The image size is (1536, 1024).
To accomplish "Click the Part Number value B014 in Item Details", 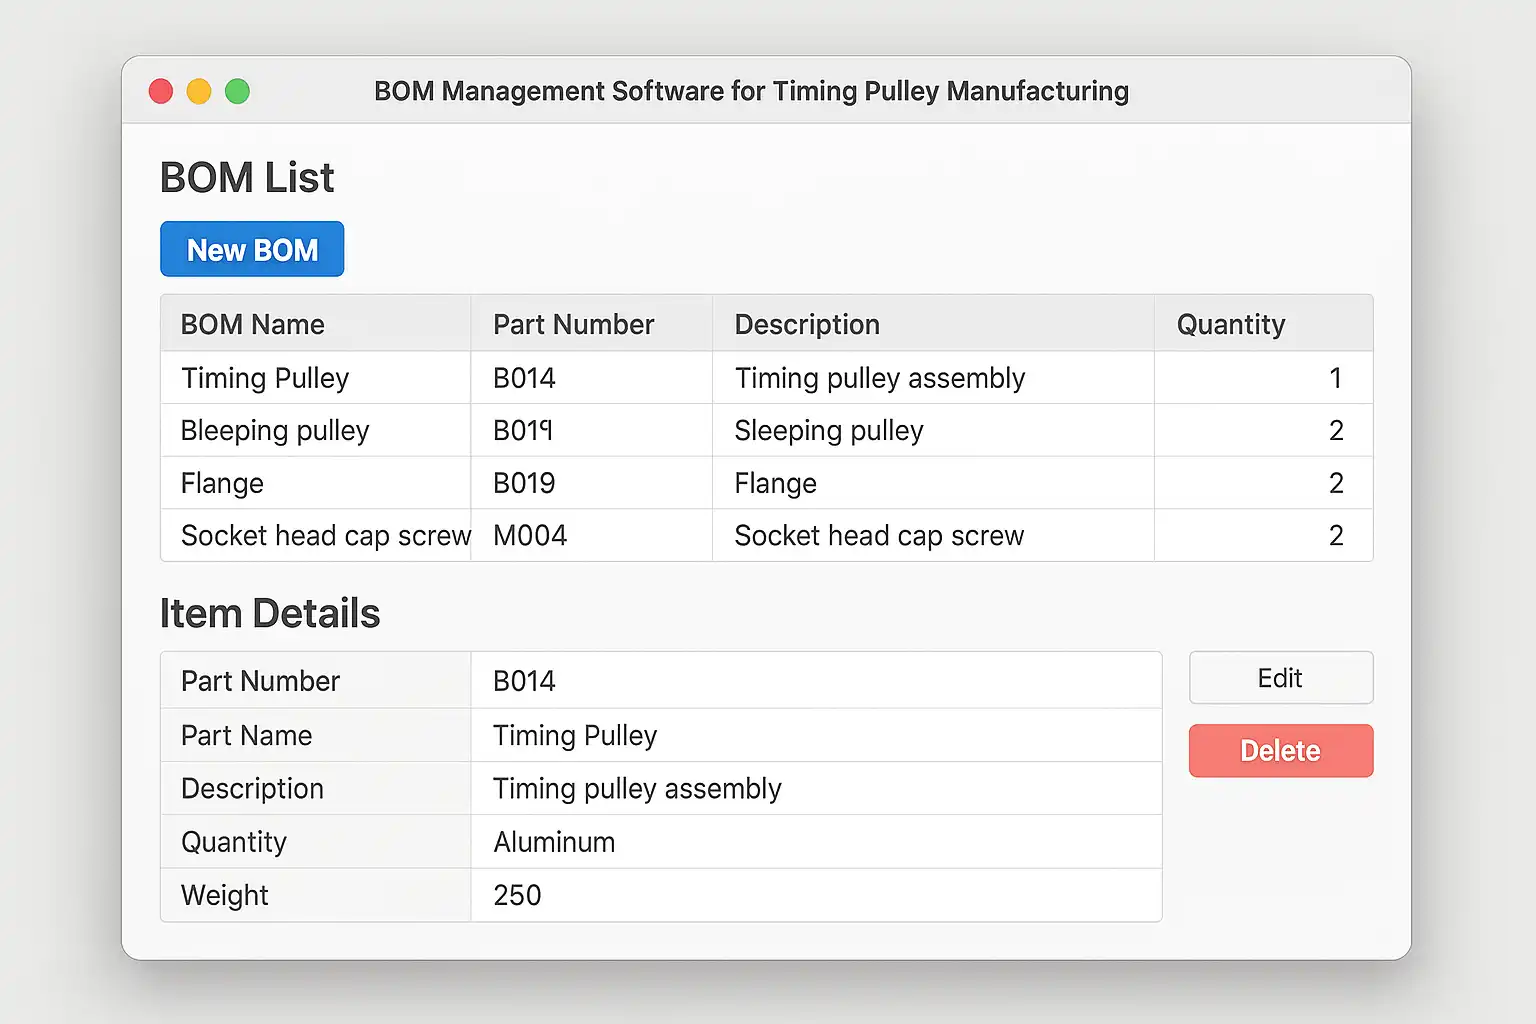I will pyautogui.click(x=524, y=681).
